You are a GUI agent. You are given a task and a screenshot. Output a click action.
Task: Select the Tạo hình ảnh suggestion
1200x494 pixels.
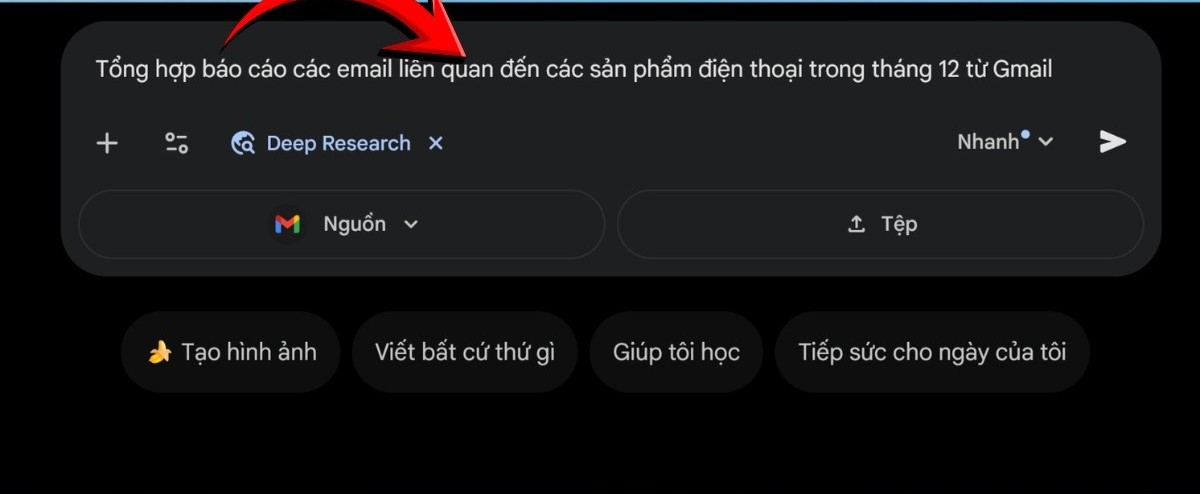(231, 352)
